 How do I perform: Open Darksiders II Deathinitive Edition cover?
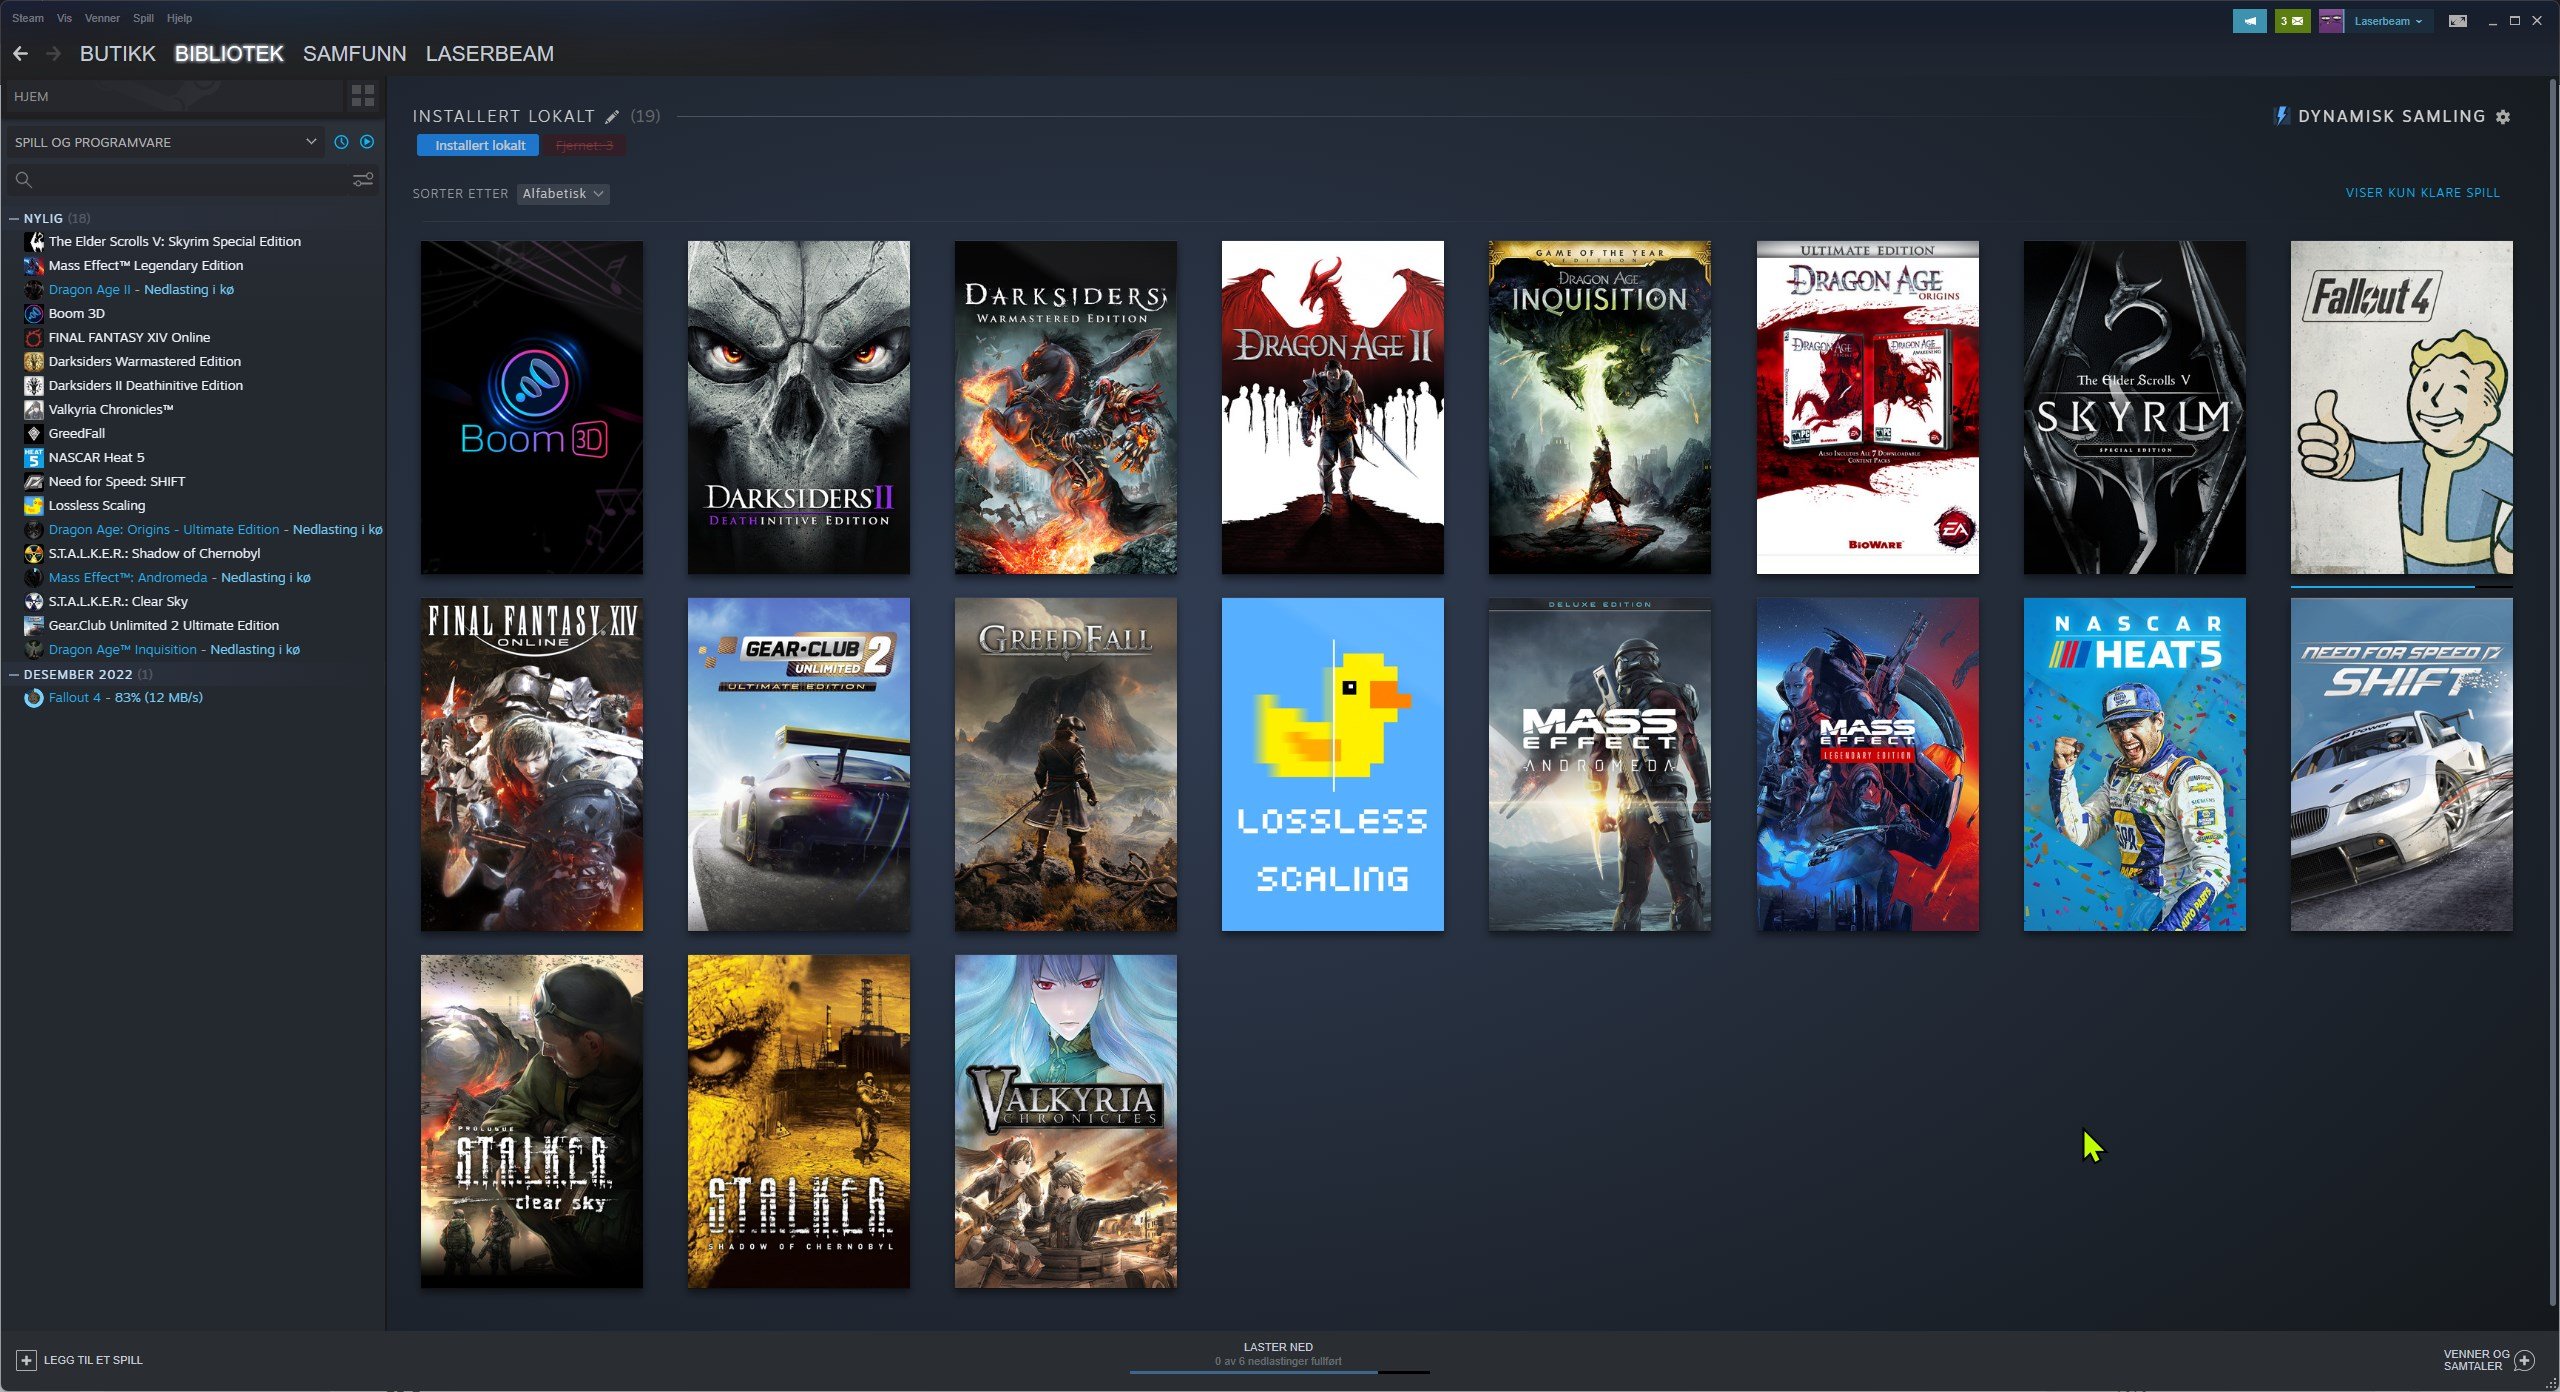click(799, 407)
